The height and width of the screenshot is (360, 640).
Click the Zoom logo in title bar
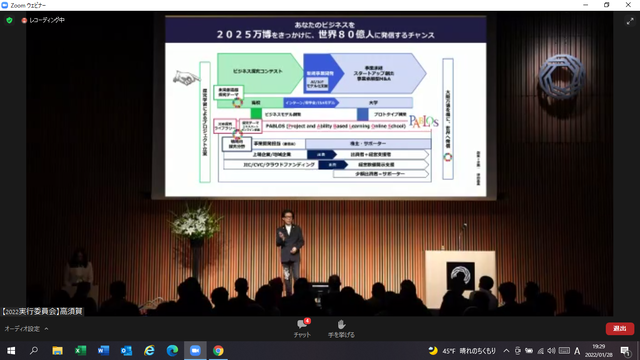point(5,5)
